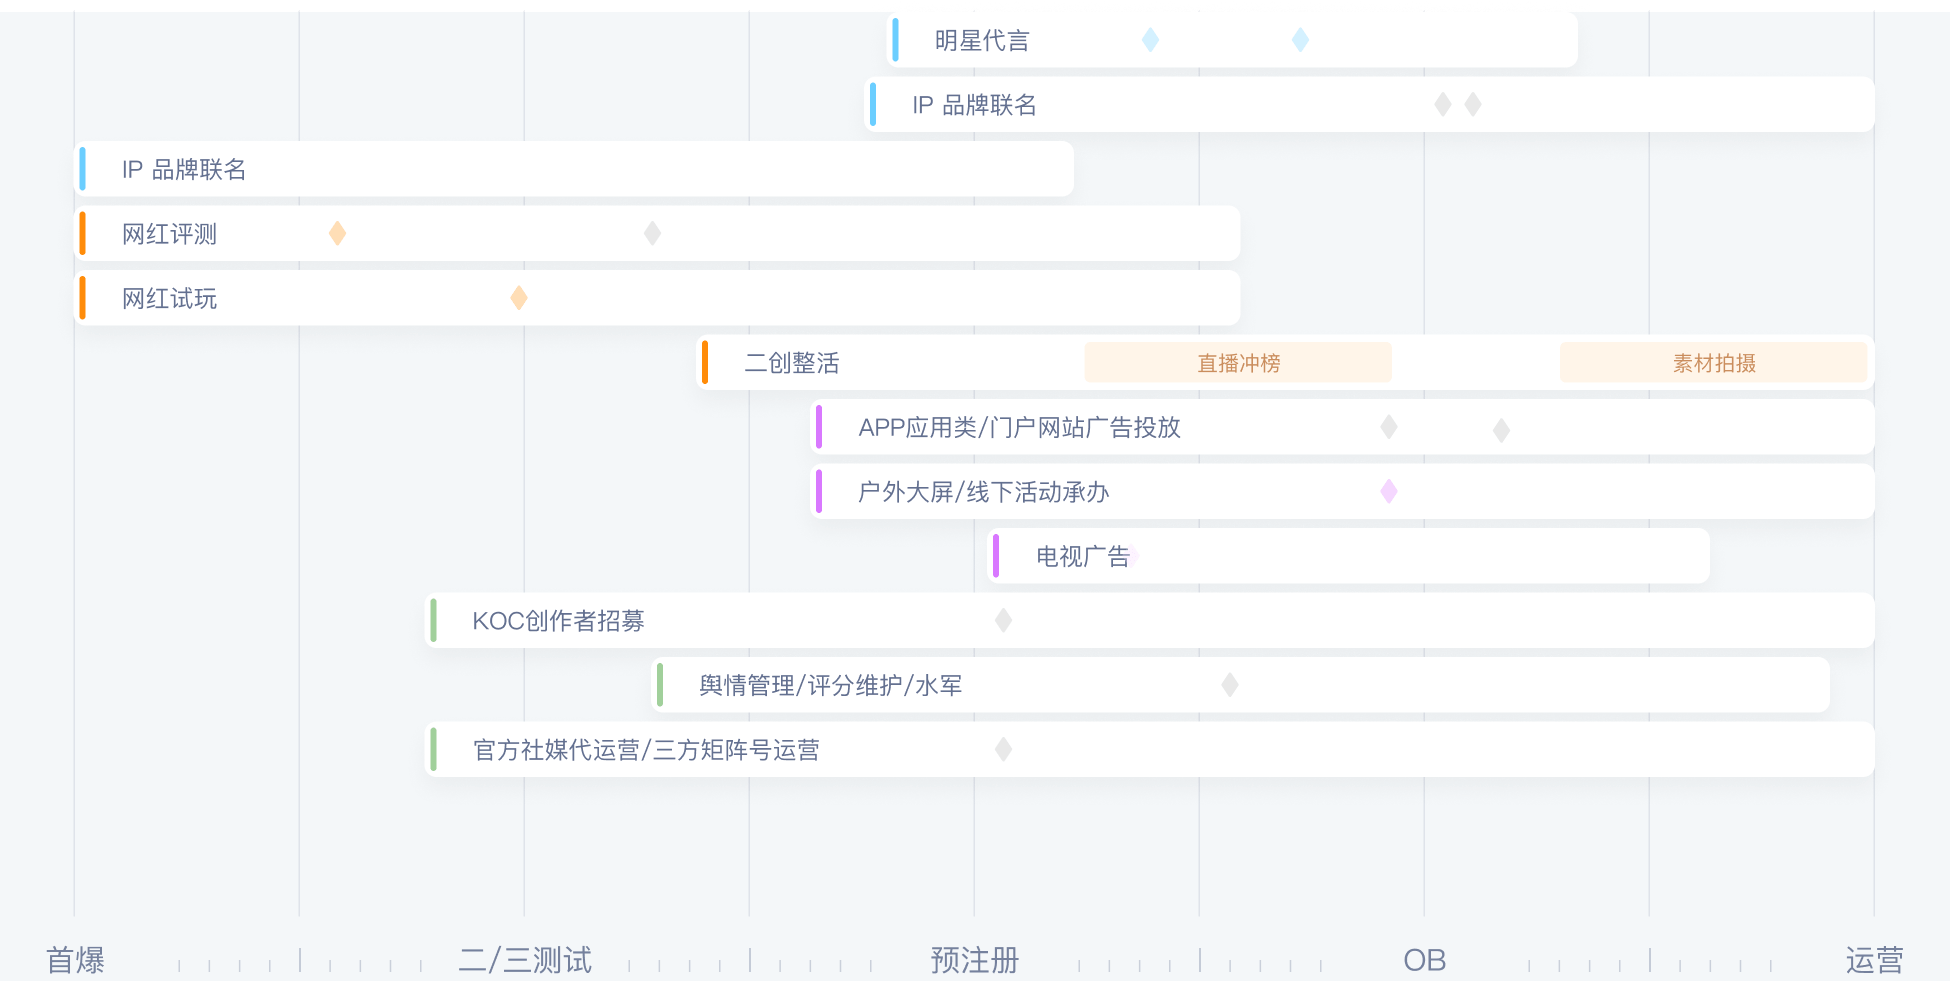The height and width of the screenshot is (981, 1950).
Task: Select the 电视广告 task bar label
Action: click(1082, 556)
